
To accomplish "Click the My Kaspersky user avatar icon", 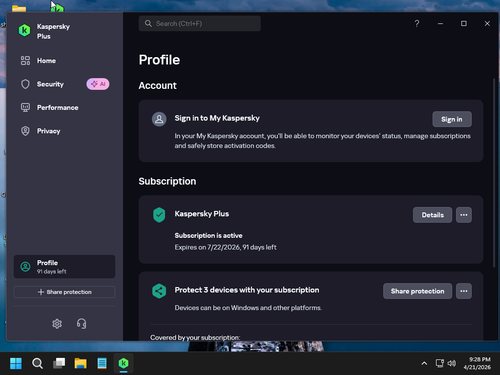I will pyautogui.click(x=159, y=119).
